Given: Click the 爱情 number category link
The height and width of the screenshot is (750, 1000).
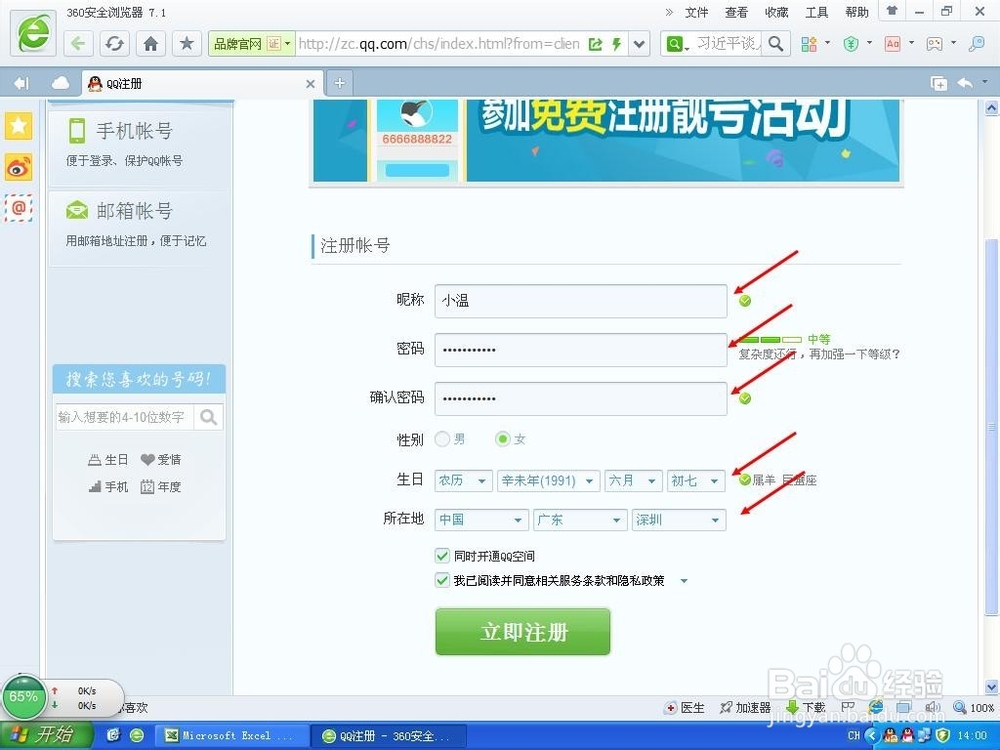Looking at the screenshot, I should pyautogui.click(x=161, y=459).
